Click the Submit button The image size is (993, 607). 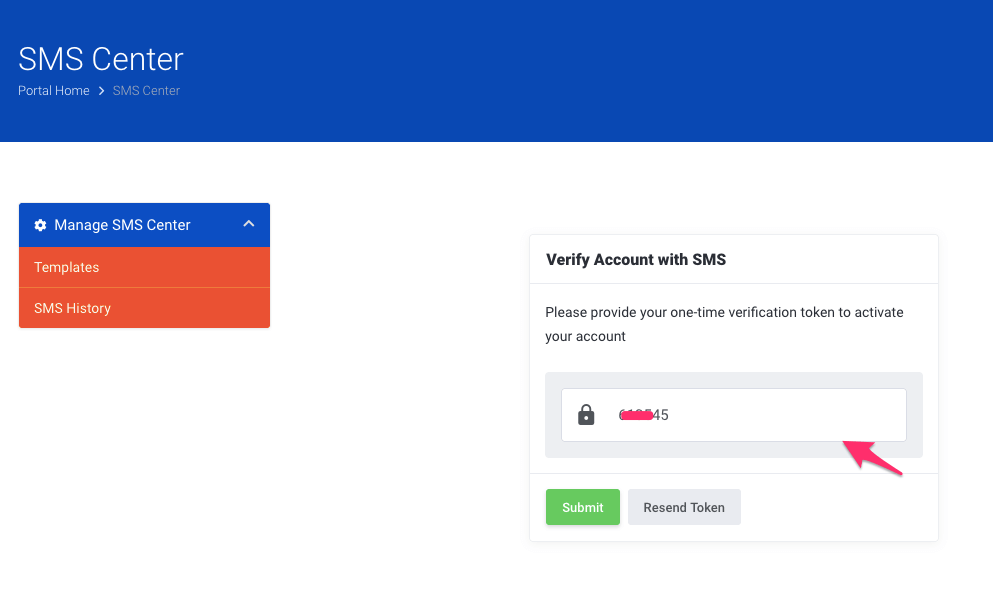[x=582, y=507]
